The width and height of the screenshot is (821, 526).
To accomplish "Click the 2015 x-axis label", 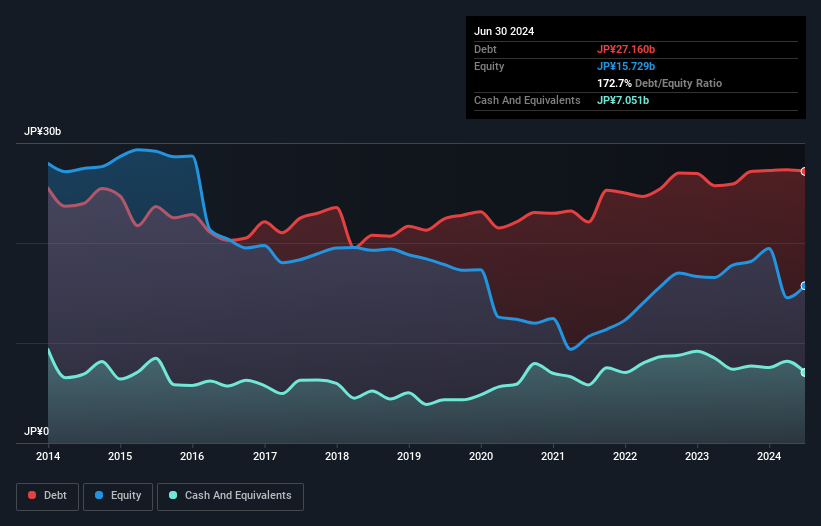I will click(x=120, y=456).
